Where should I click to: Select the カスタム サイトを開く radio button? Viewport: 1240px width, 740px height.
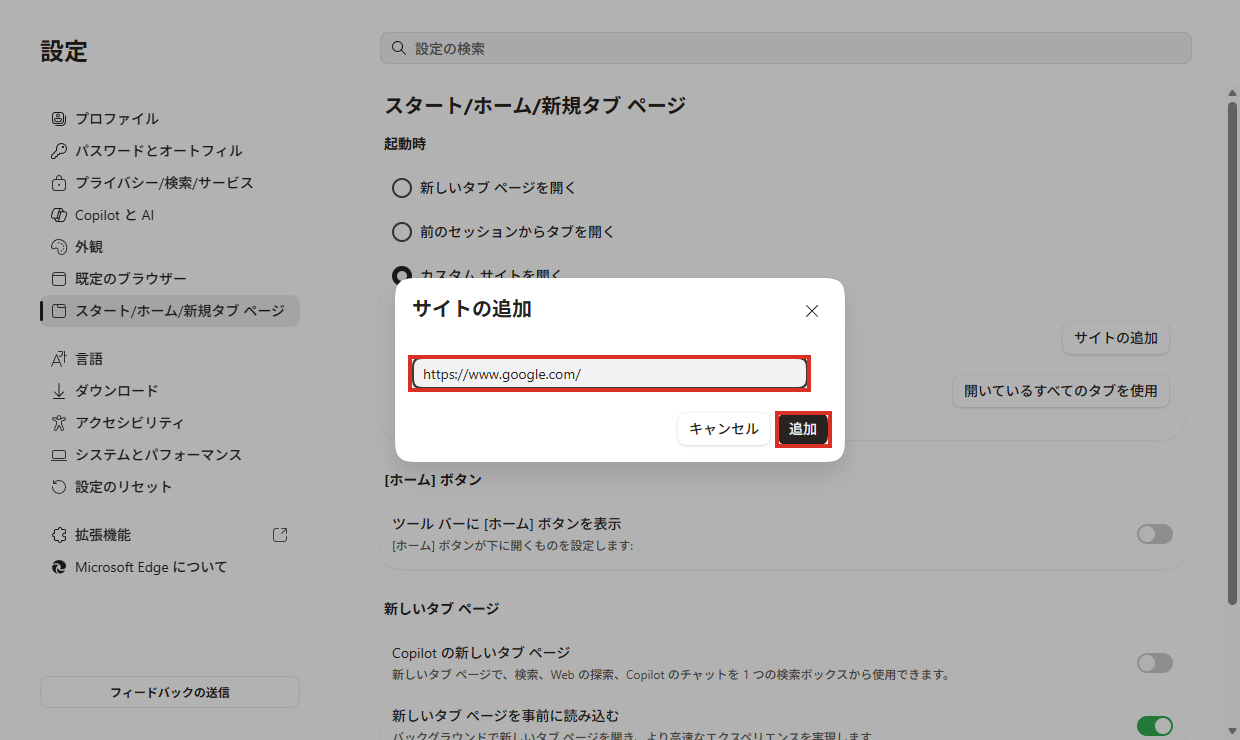pos(402,275)
